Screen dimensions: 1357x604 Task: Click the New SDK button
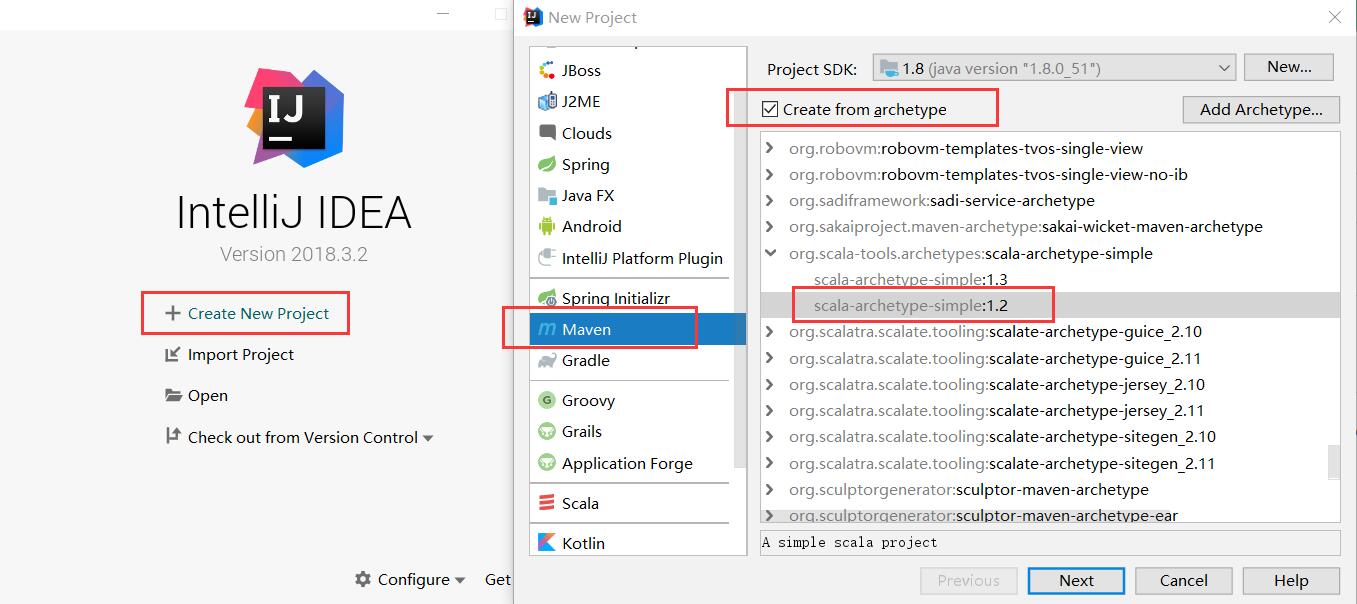[x=1289, y=67]
